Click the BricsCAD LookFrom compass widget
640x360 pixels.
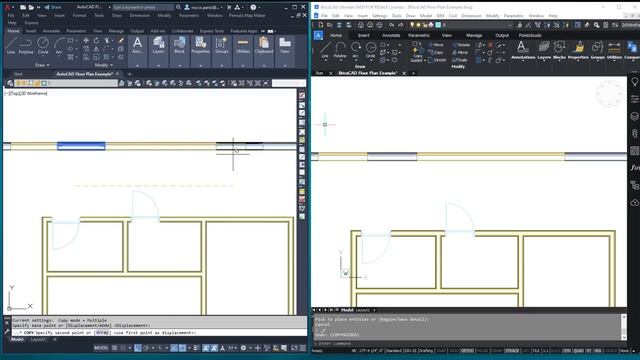pos(609,93)
